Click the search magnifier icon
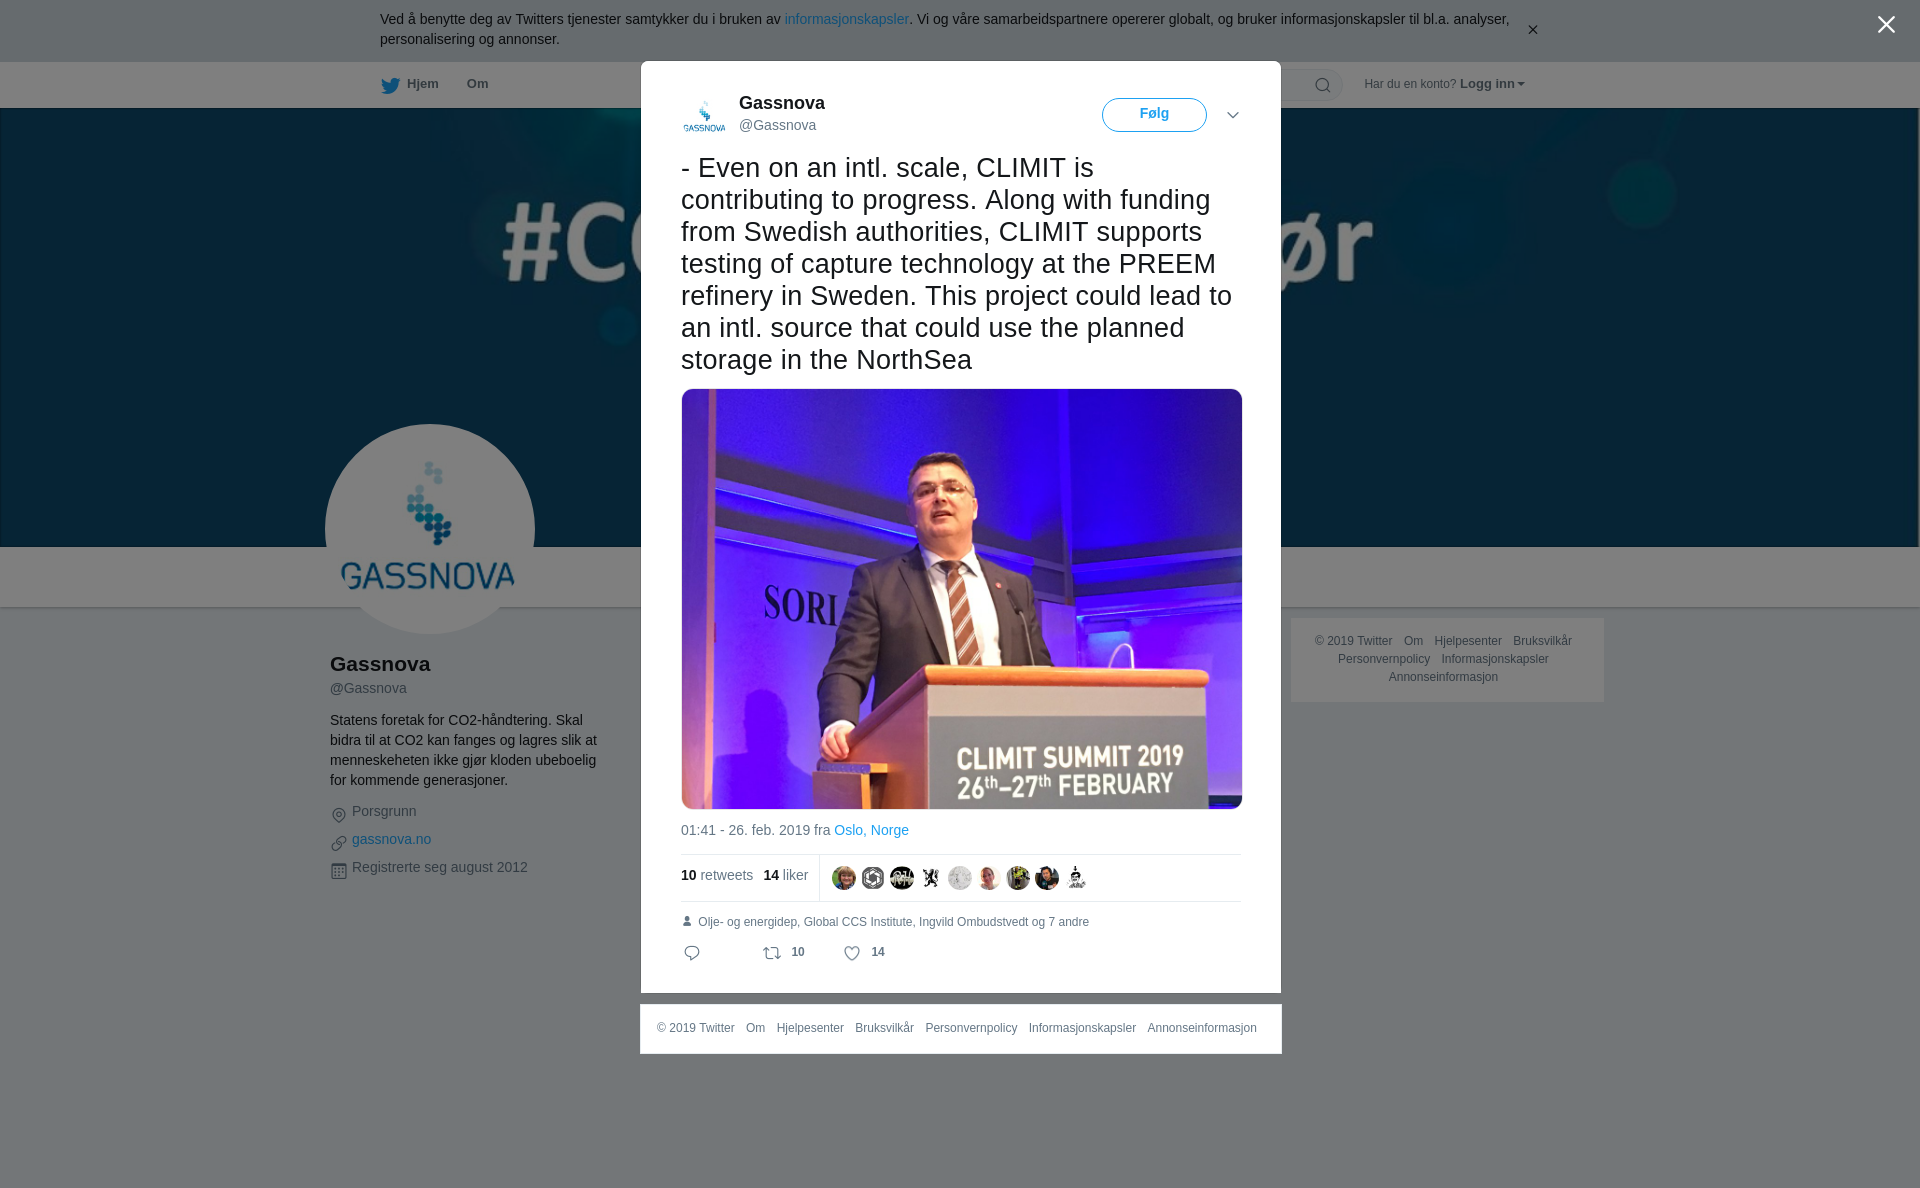This screenshot has height=1188, width=1920. (x=1323, y=85)
